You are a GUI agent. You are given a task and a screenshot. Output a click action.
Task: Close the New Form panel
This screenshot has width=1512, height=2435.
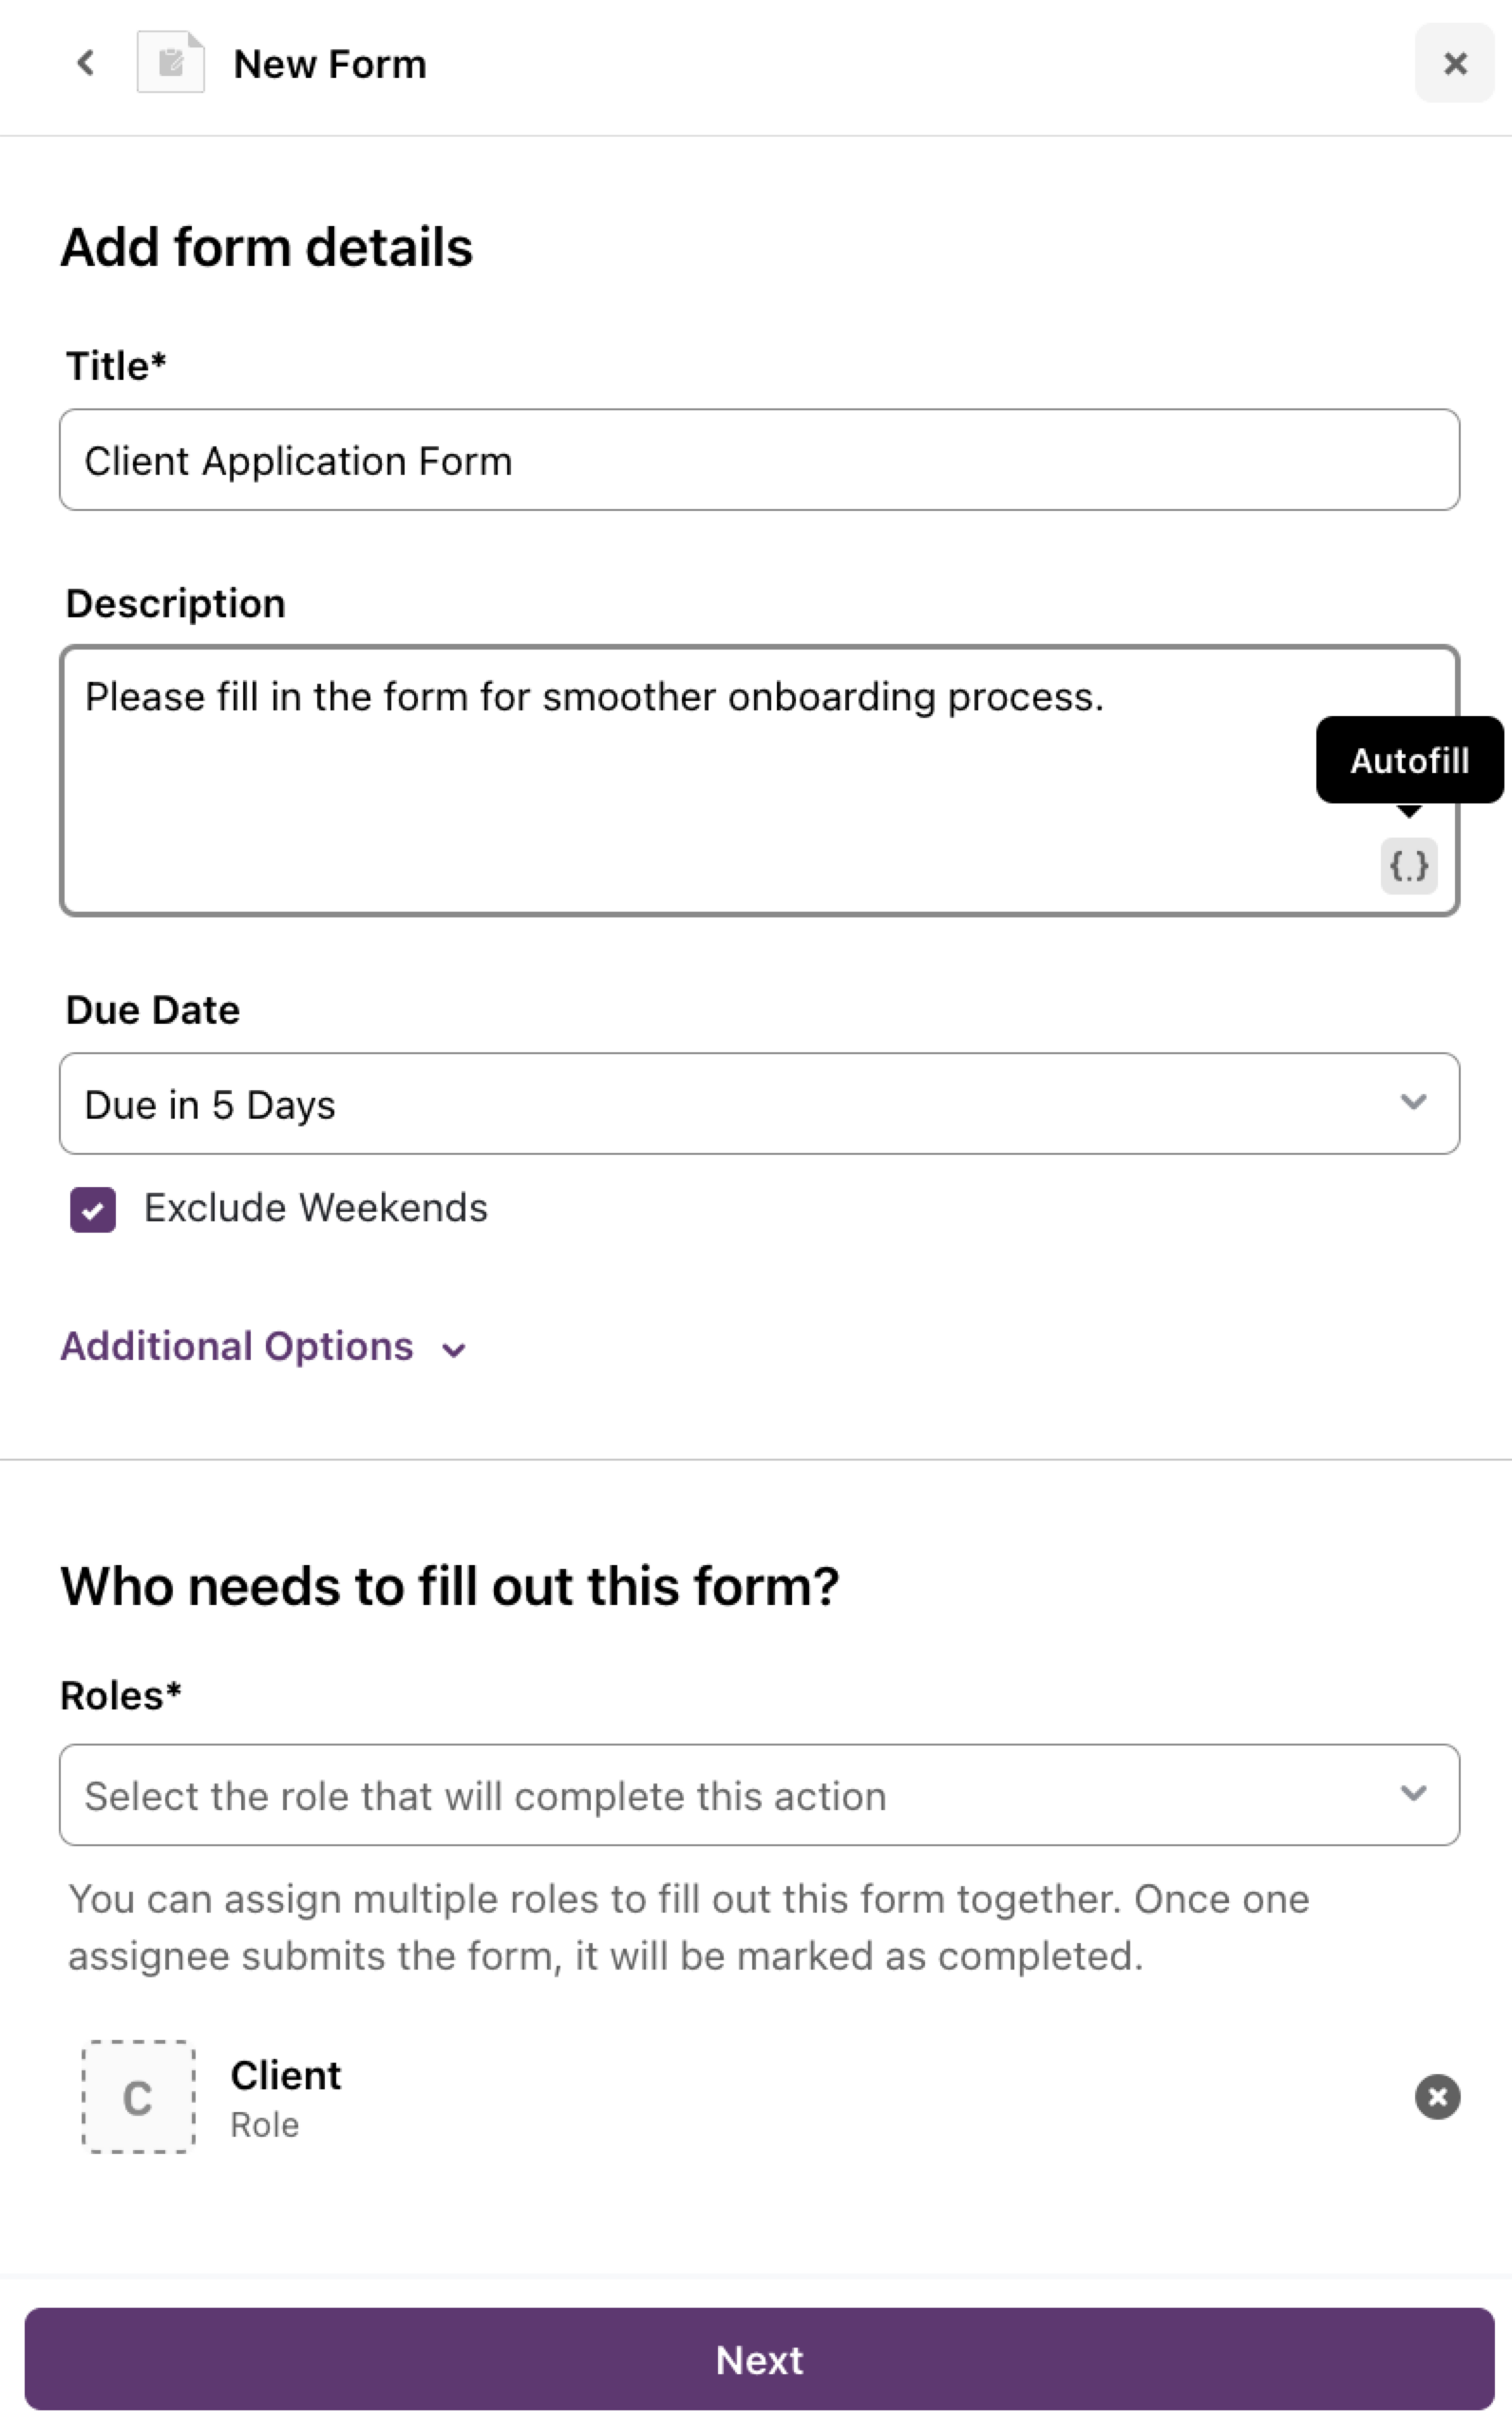1454,63
